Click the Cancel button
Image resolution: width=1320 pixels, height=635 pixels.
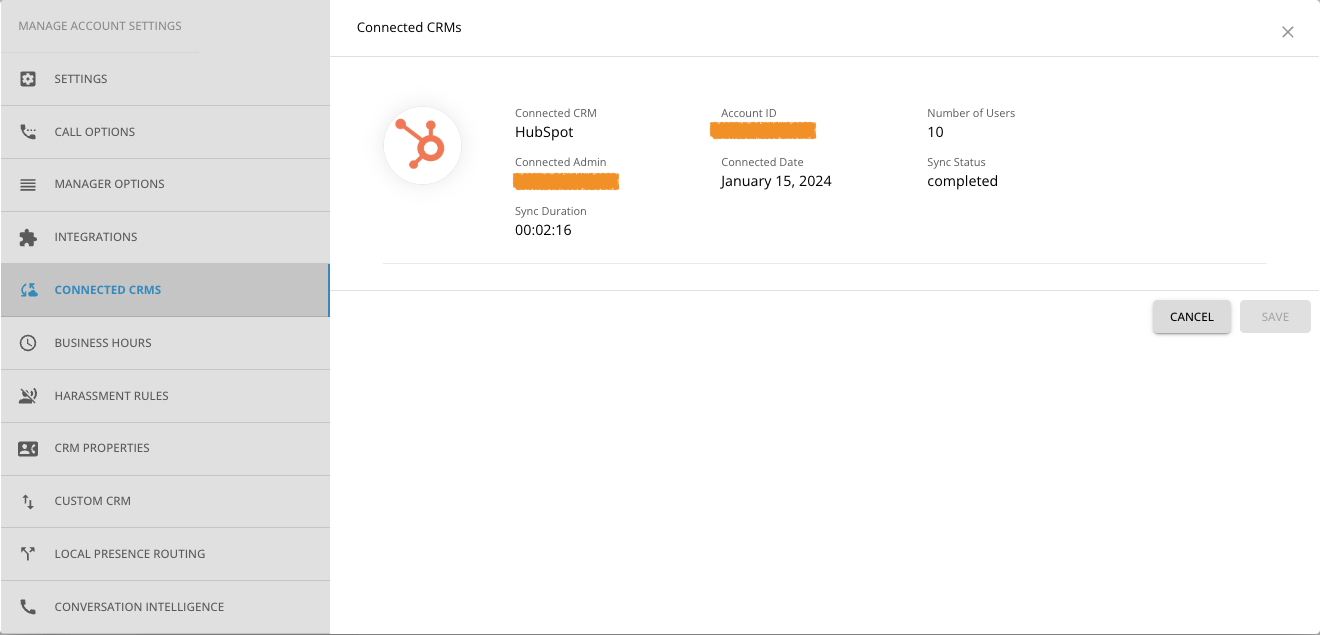(1192, 317)
